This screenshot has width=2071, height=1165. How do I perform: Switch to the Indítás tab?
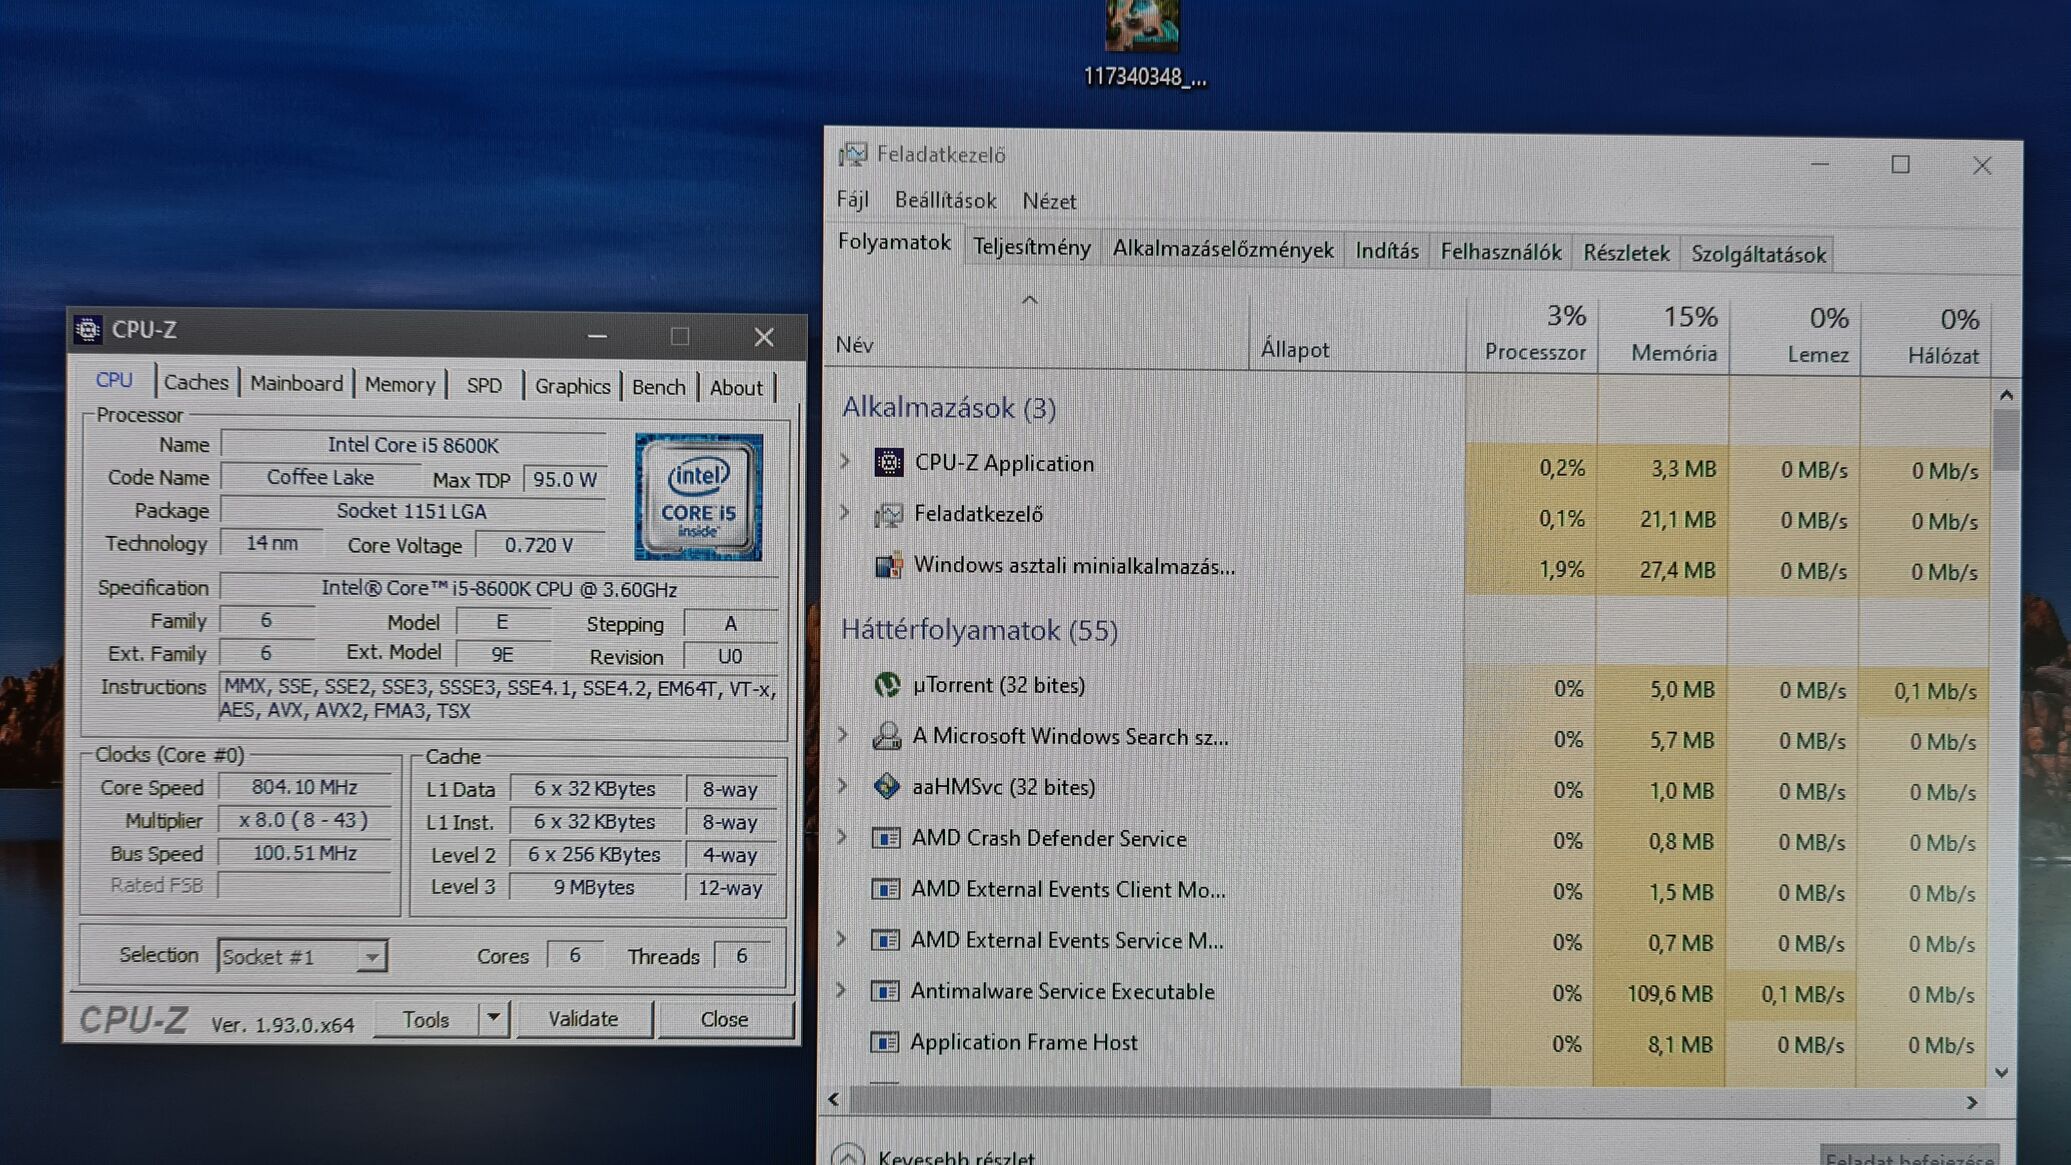tap(1387, 251)
